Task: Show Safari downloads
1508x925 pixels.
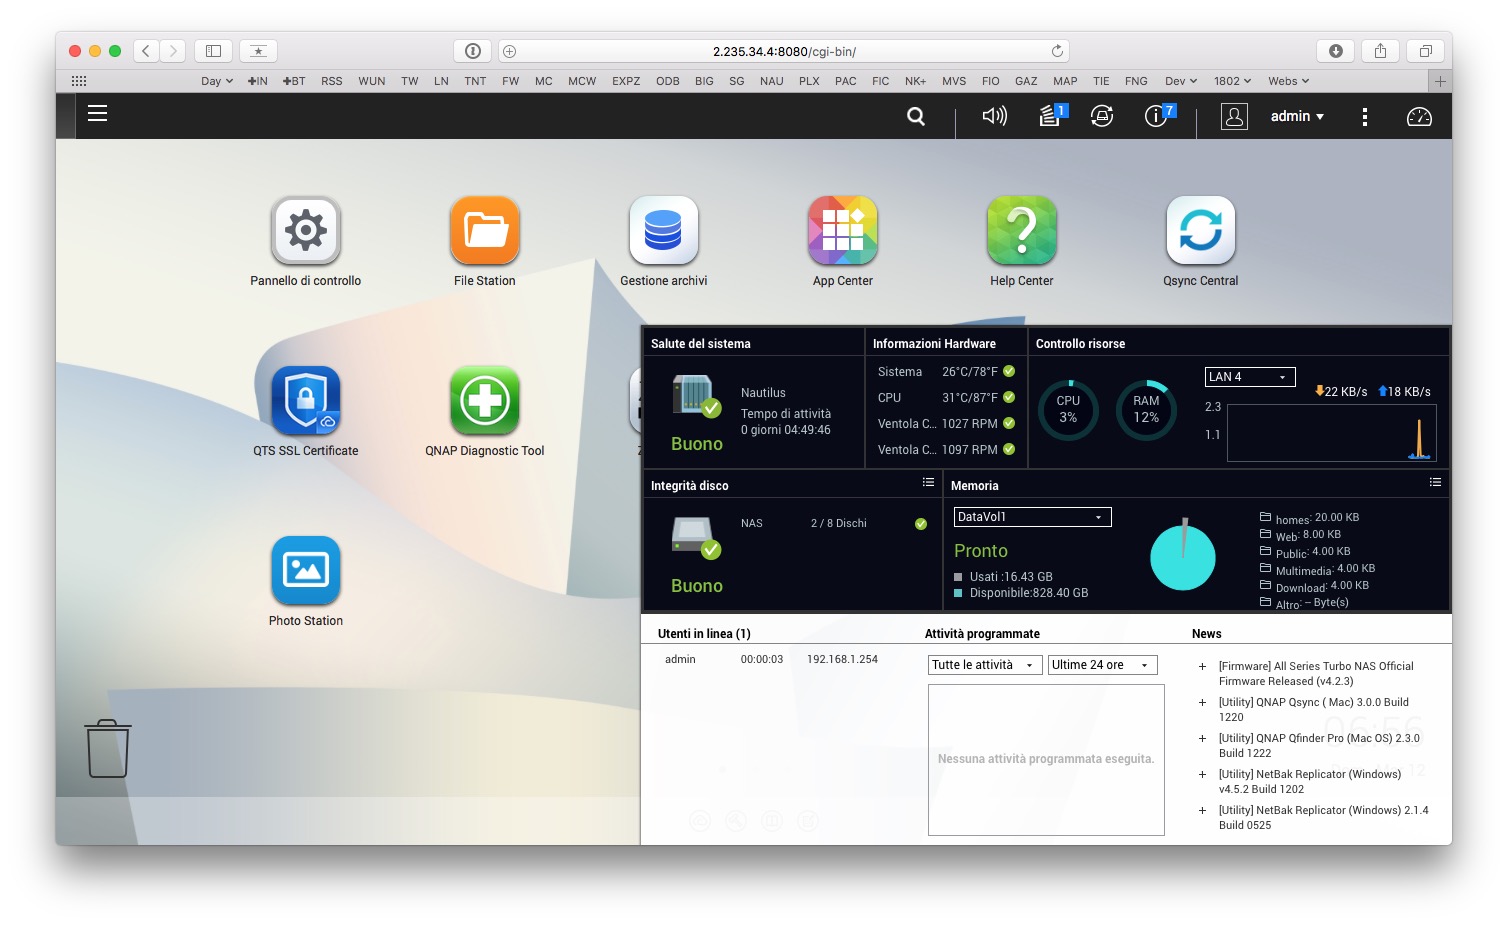Action: coord(1336,51)
